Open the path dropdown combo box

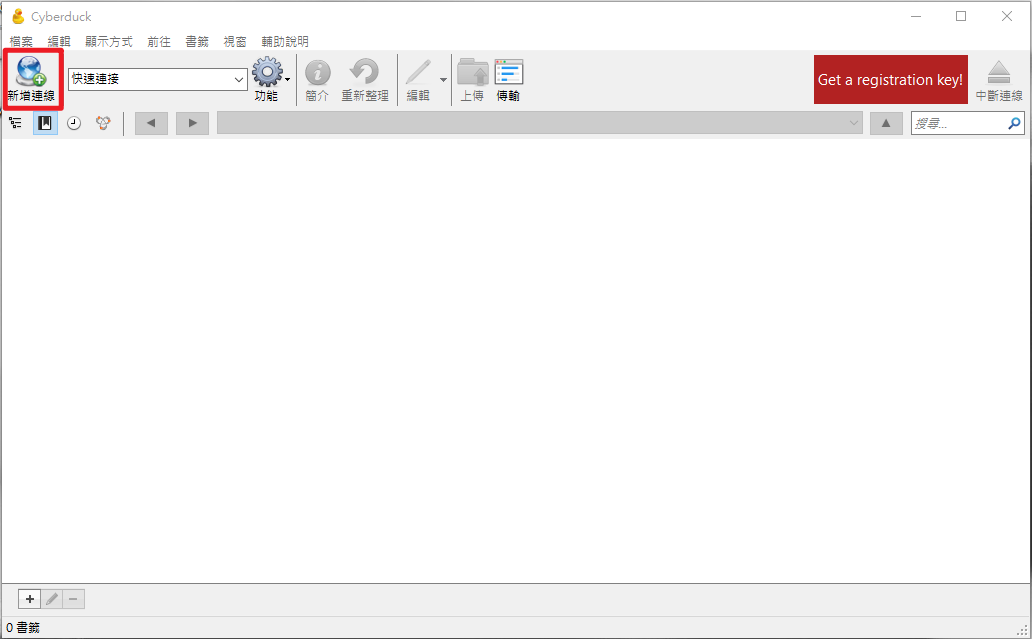click(x=540, y=123)
